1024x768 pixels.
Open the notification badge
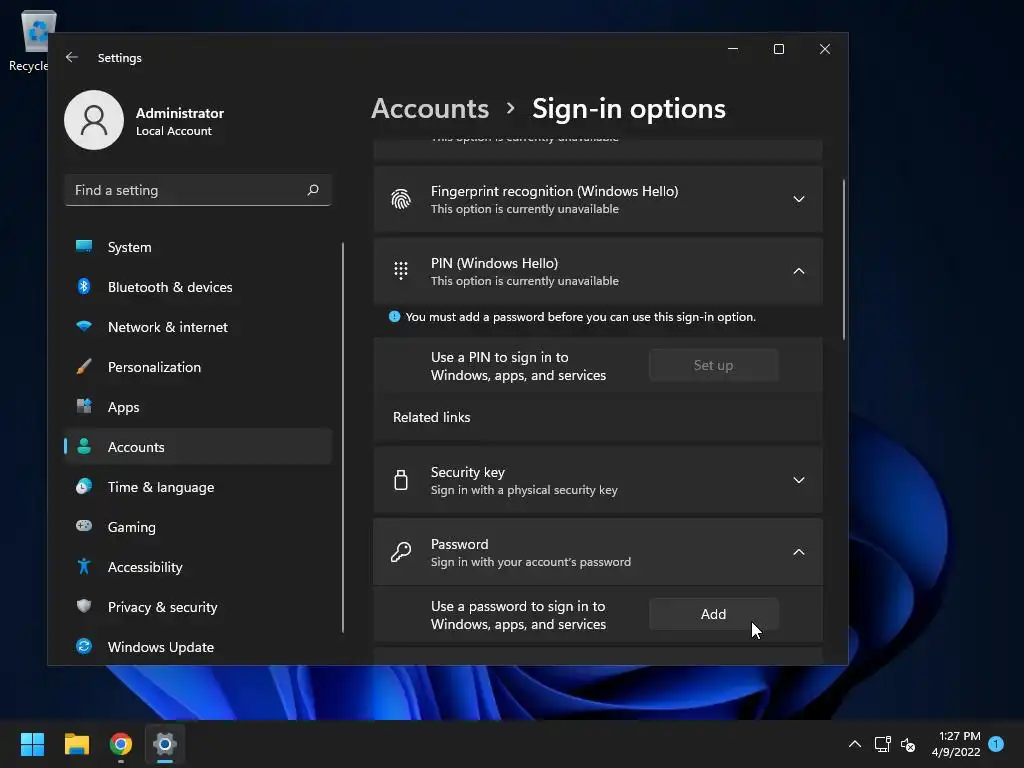click(x=996, y=743)
